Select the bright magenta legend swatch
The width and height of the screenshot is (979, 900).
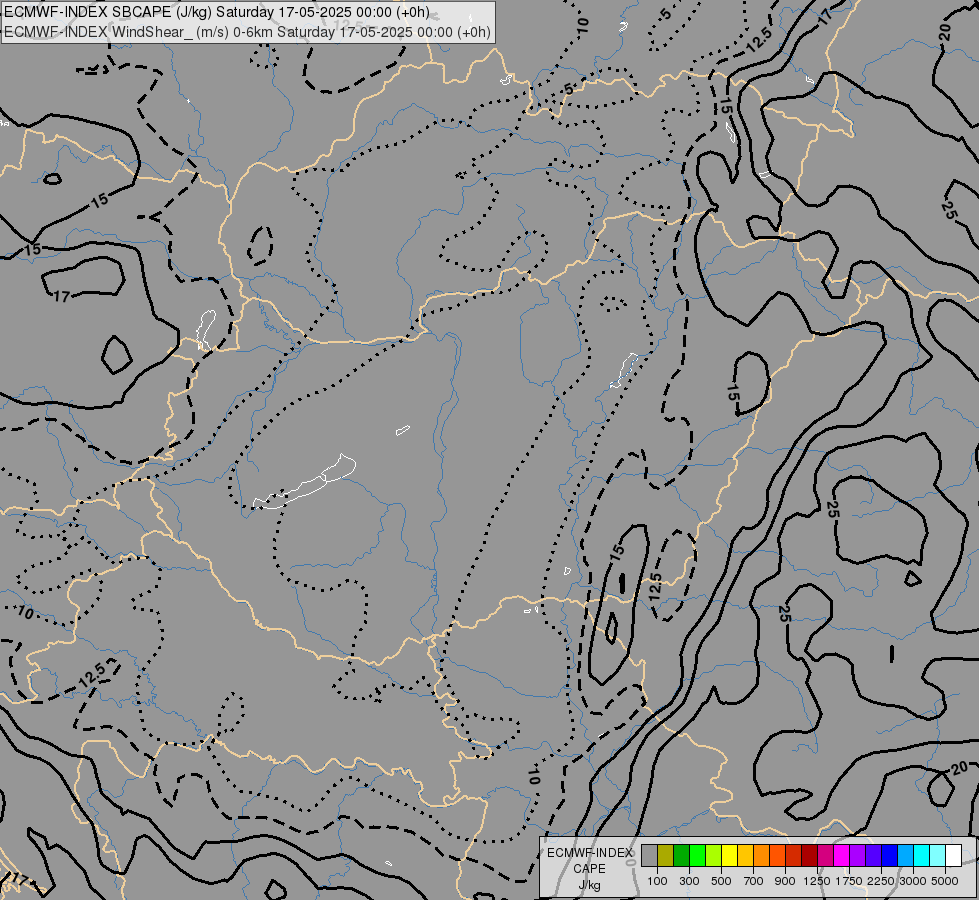(x=842, y=856)
